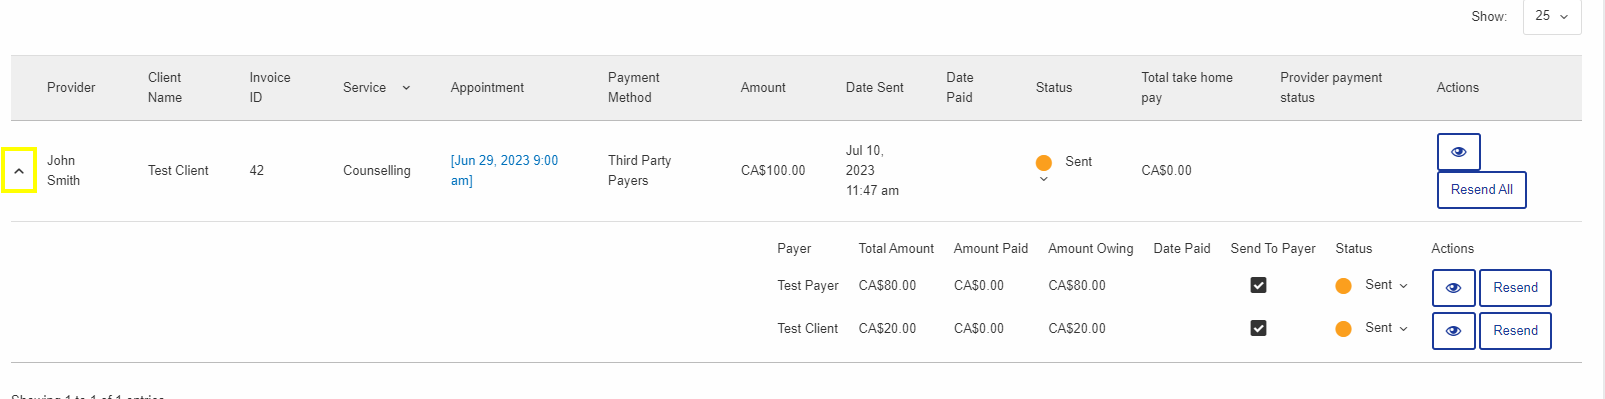Screen dimensions: 1605x399
Task: Collapse the John Smith invoice row
Action: [19, 171]
